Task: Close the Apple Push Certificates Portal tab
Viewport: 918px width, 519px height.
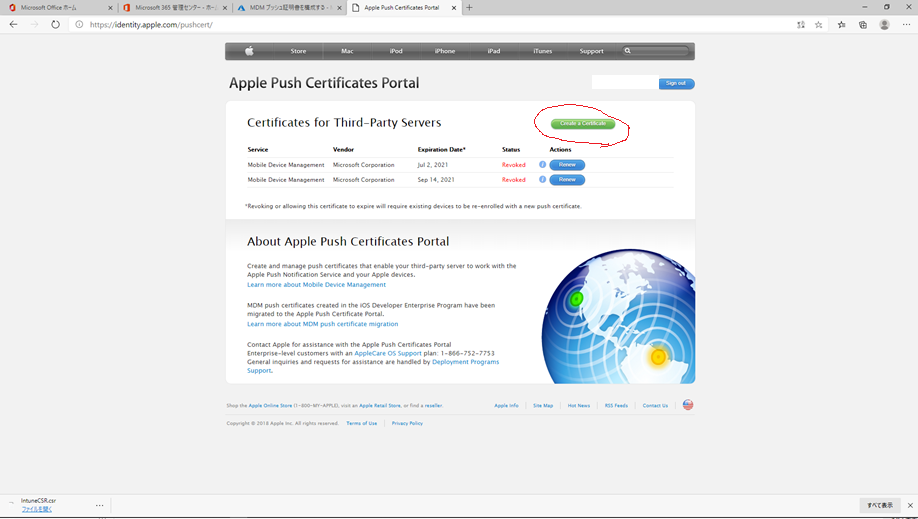Action: [x=454, y=8]
